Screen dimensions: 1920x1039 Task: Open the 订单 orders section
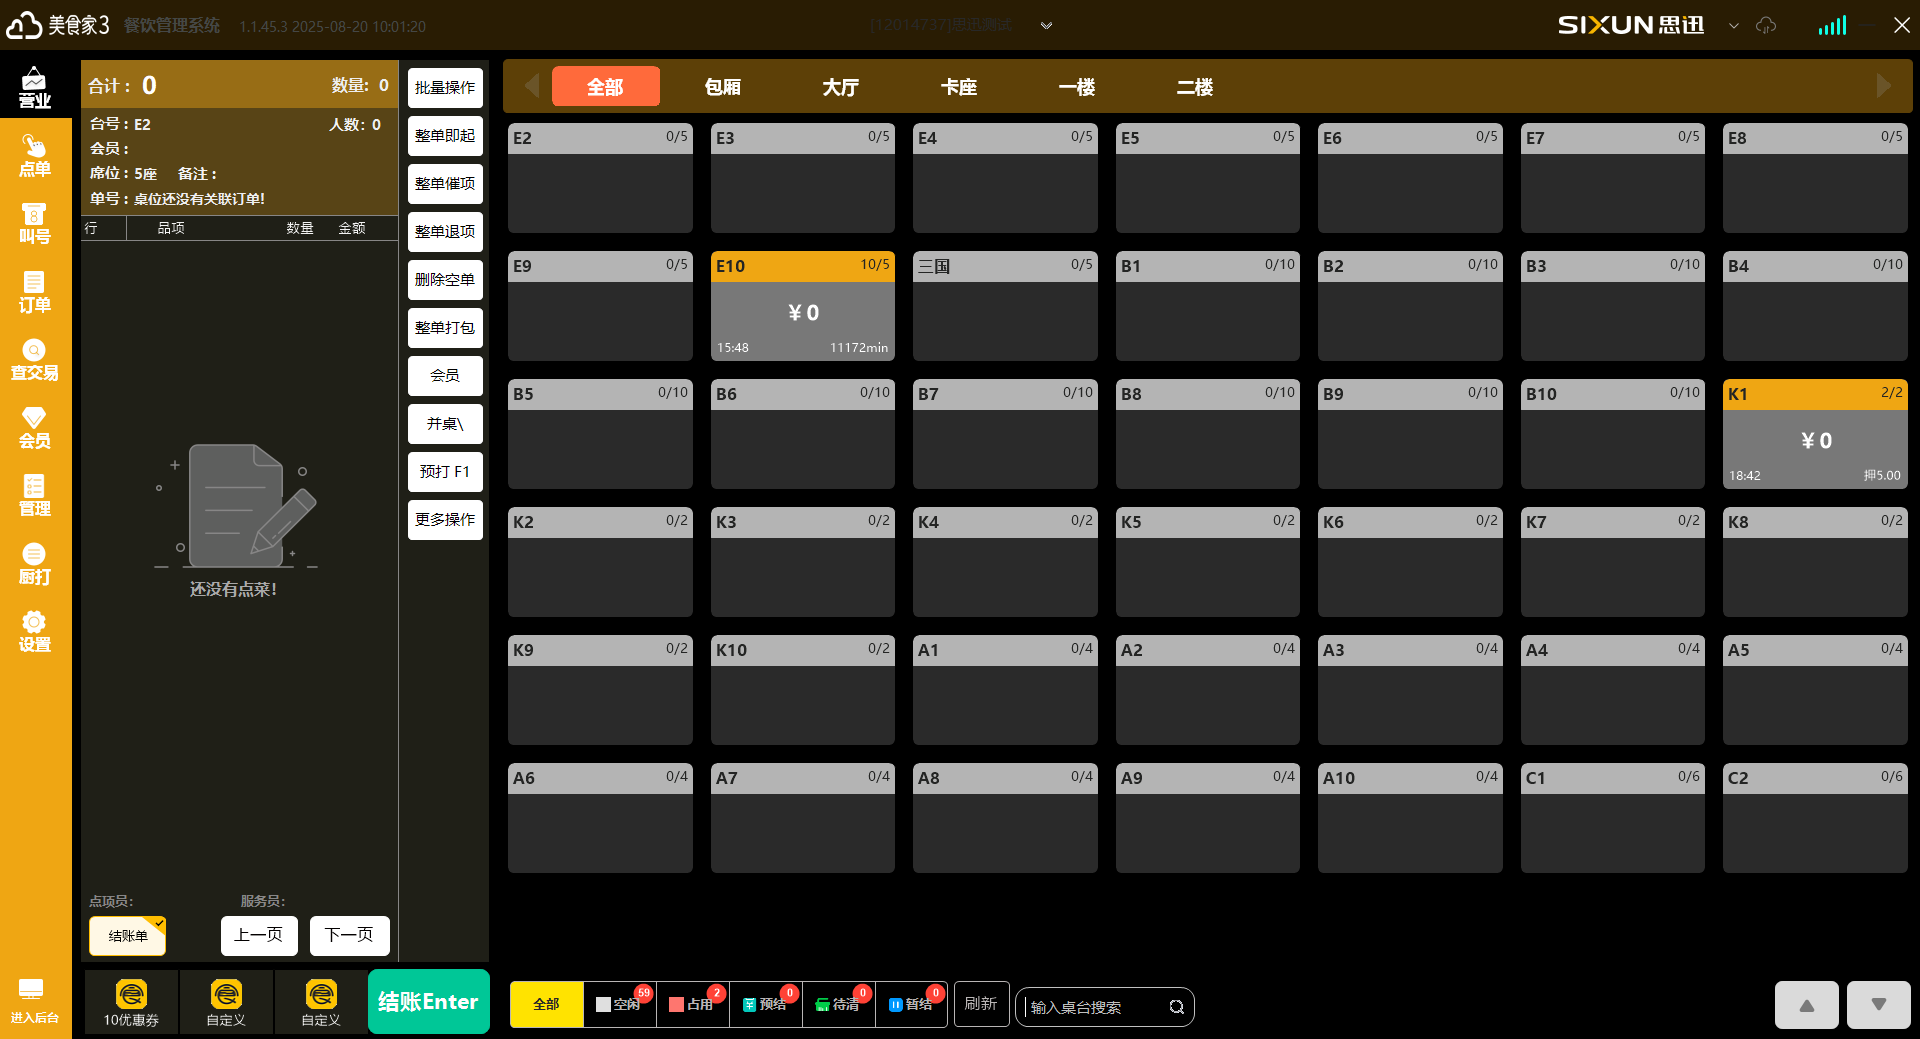pos(35,292)
